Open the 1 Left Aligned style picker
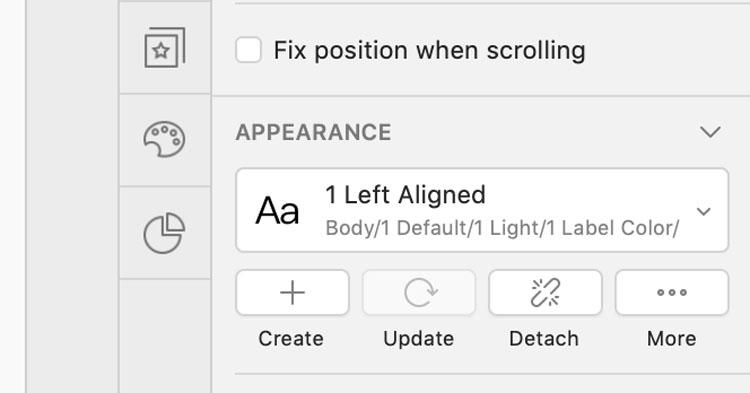This screenshot has height=393, width=750. (x=482, y=210)
